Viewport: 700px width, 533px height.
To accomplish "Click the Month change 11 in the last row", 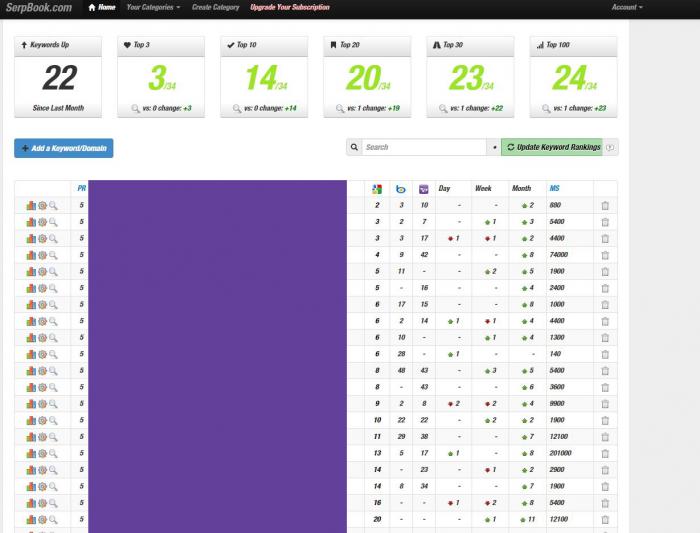I will [x=531, y=519].
